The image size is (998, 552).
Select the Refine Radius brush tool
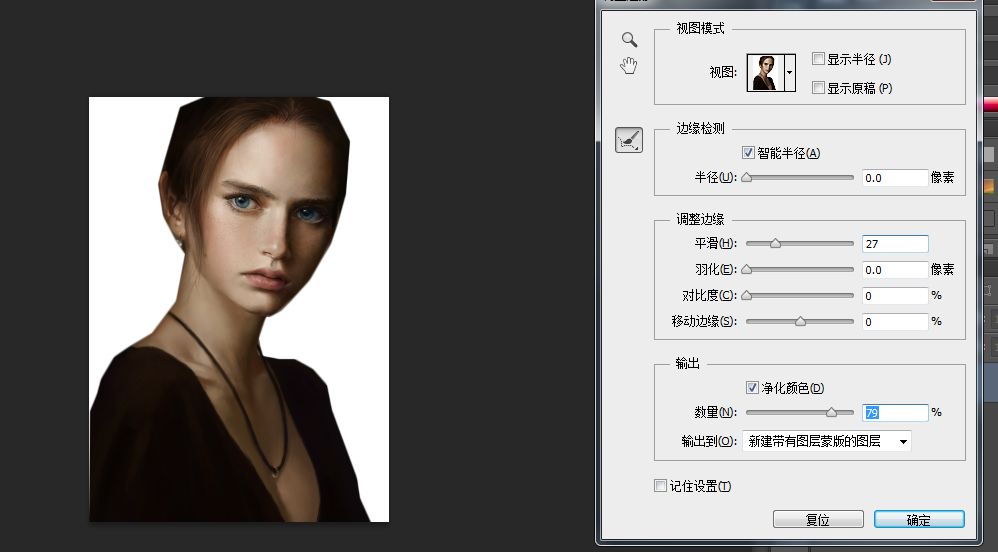coord(629,140)
